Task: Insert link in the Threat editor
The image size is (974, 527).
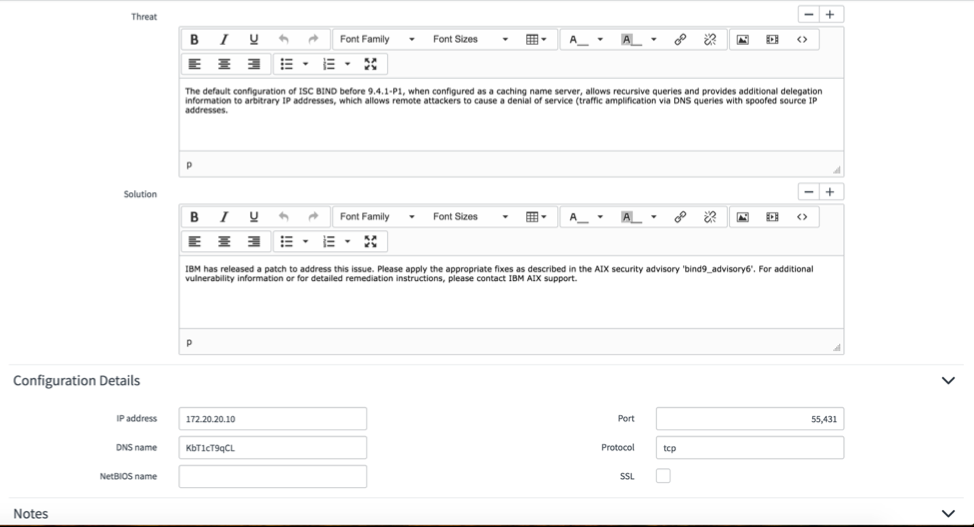Action: tap(681, 40)
